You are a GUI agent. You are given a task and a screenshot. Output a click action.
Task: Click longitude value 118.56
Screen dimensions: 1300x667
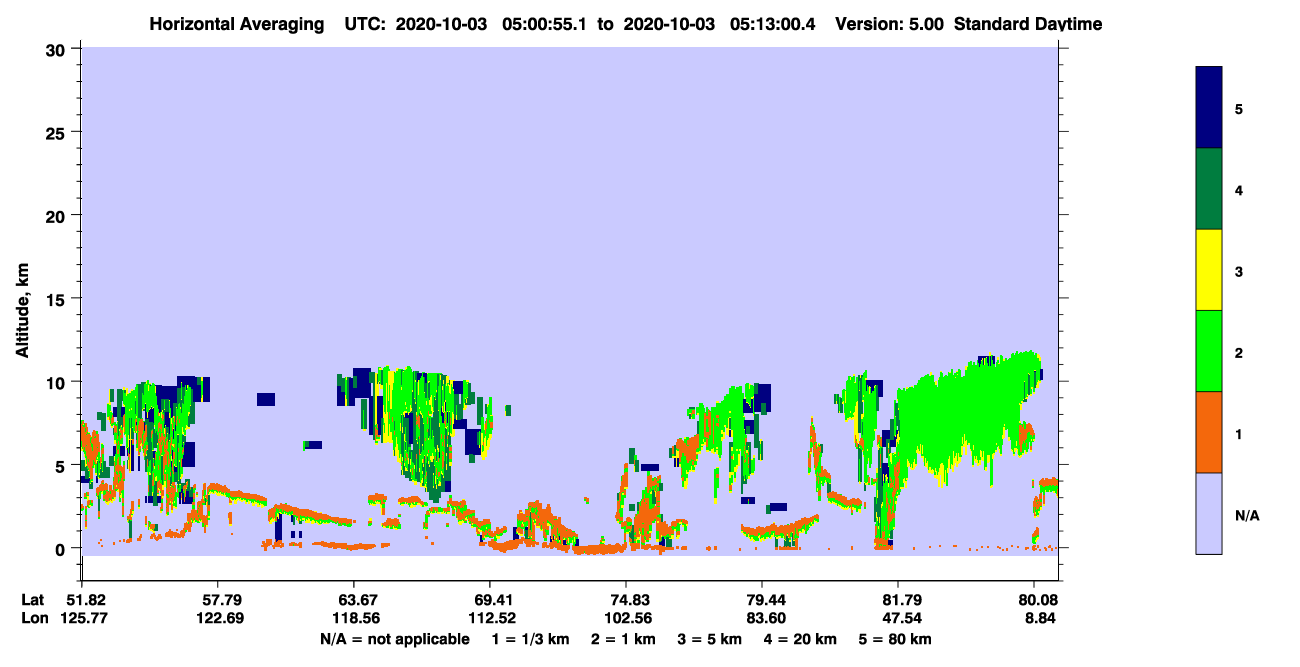pos(354,618)
